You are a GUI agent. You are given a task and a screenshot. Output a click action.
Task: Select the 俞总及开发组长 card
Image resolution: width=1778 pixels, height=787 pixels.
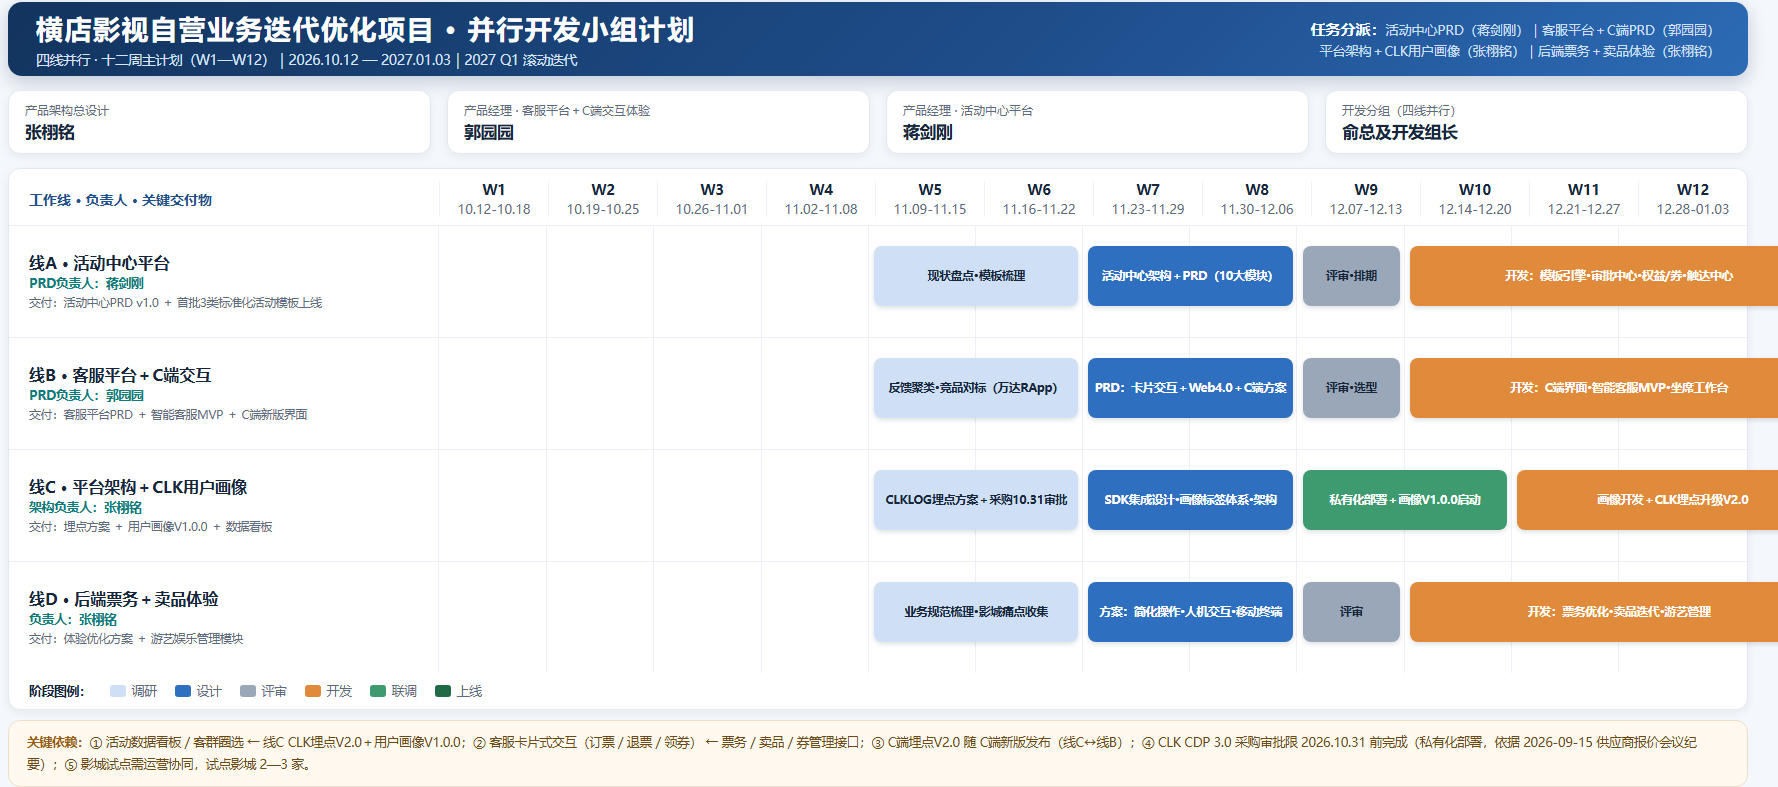tap(1536, 122)
